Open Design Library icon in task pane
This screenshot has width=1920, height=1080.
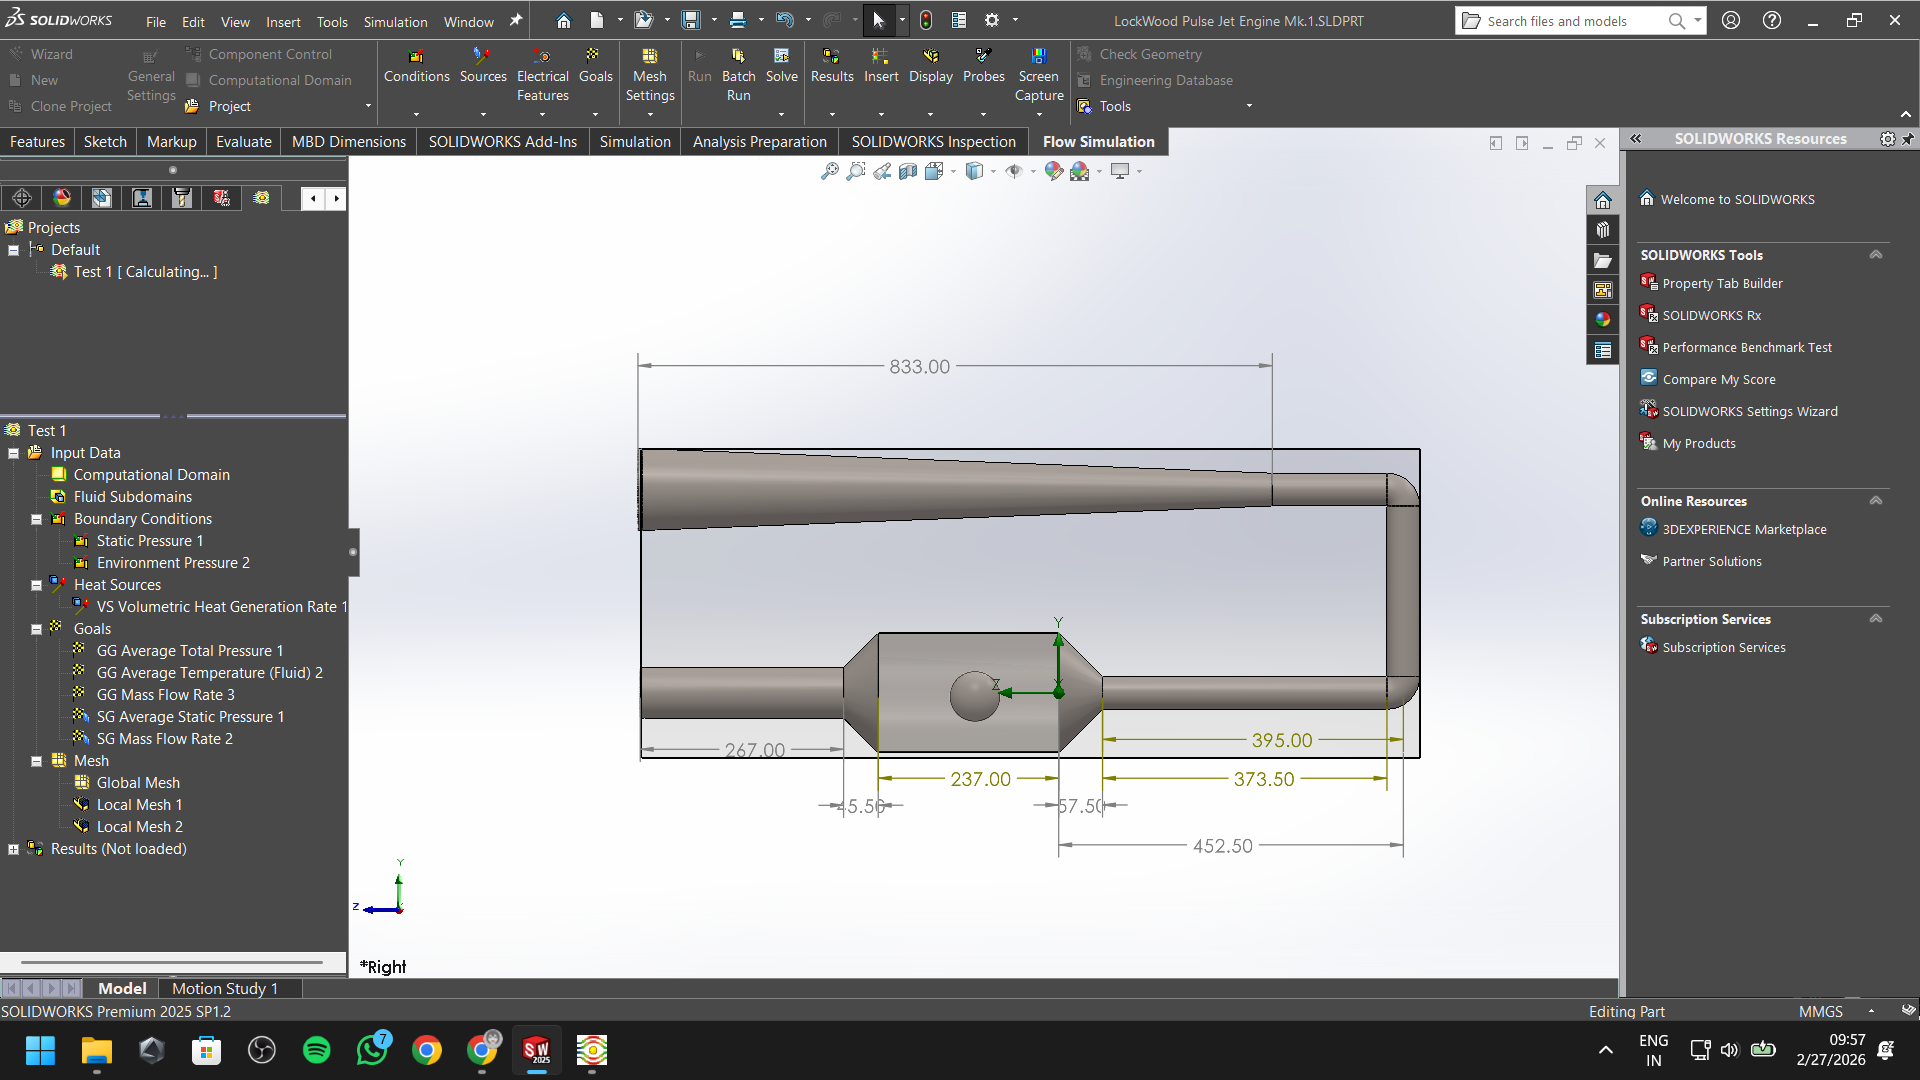coord(1603,230)
